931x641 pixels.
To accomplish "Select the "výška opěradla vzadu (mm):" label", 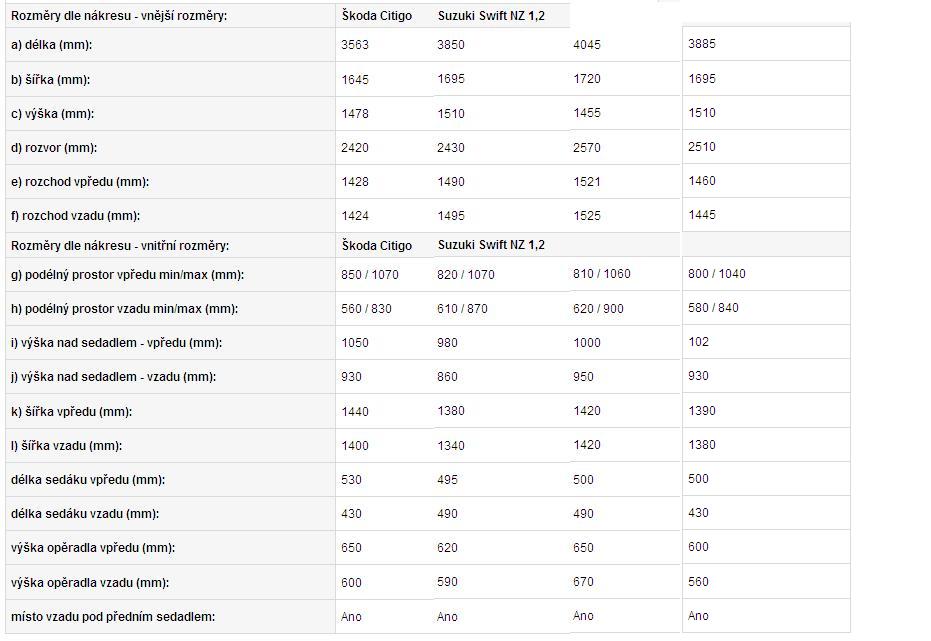I will [x=92, y=582].
